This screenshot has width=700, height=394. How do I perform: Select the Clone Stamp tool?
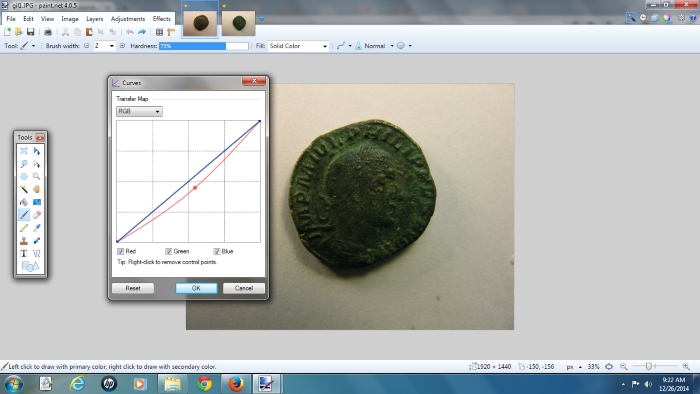tap(24, 241)
